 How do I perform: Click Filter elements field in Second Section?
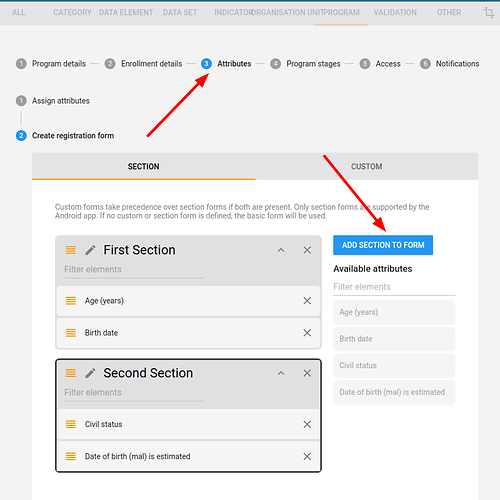(x=134, y=393)
